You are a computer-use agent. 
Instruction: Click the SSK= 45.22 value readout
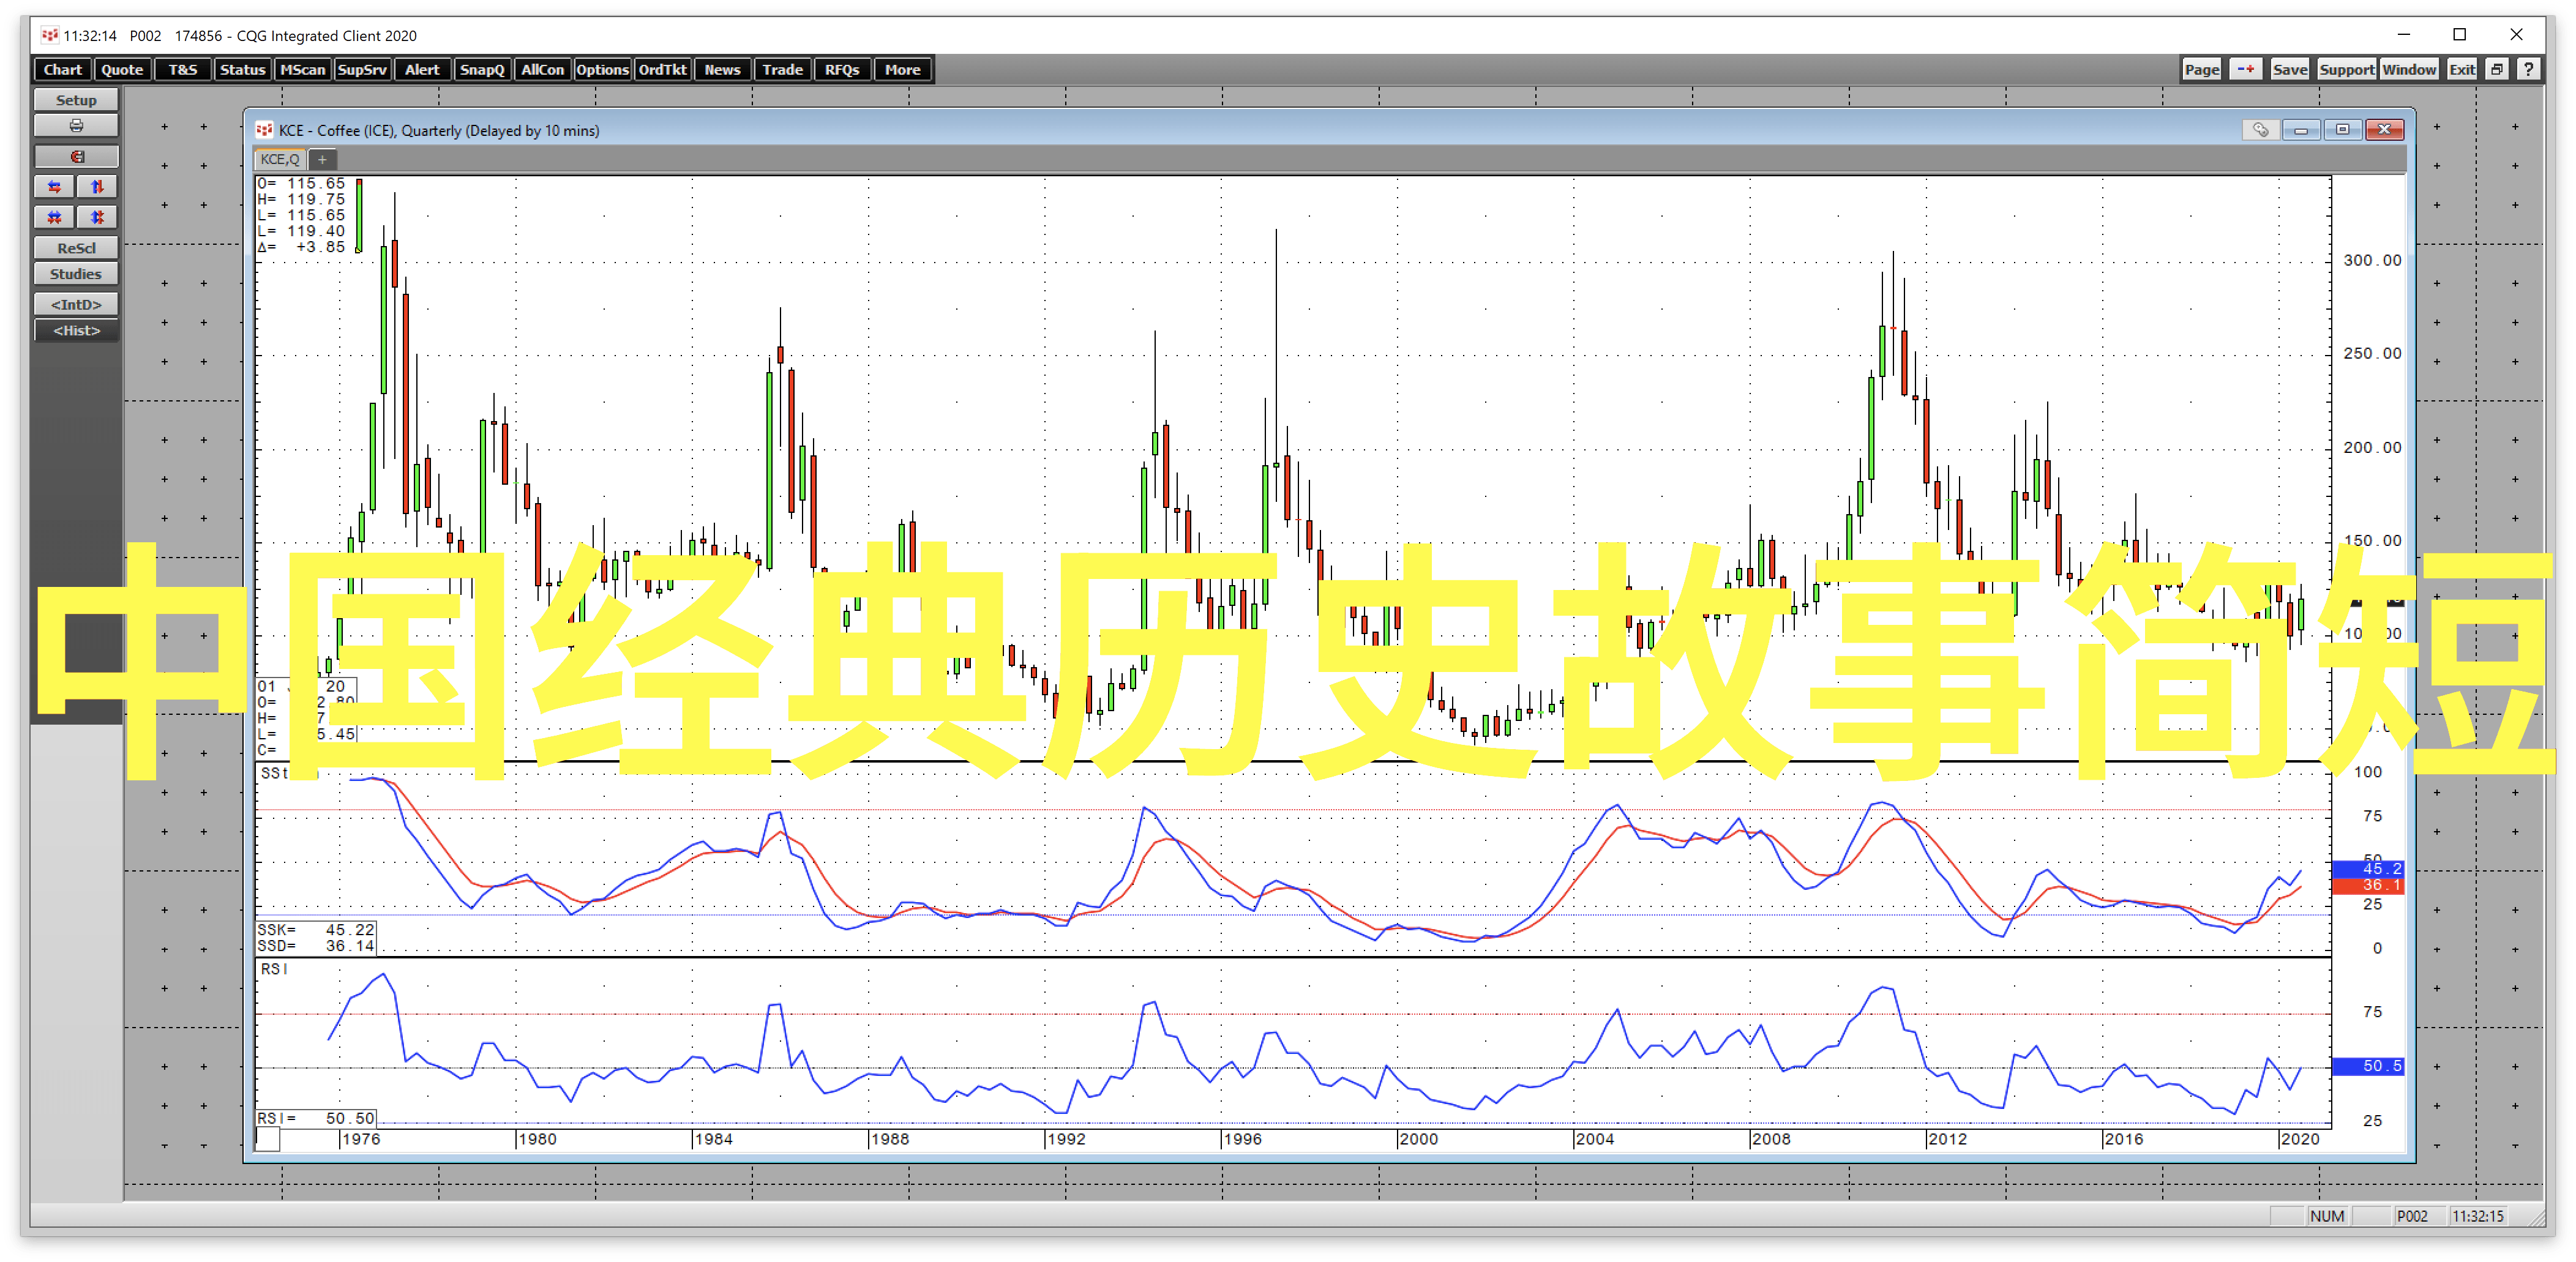pyautogui.click(x=316, y=930)
